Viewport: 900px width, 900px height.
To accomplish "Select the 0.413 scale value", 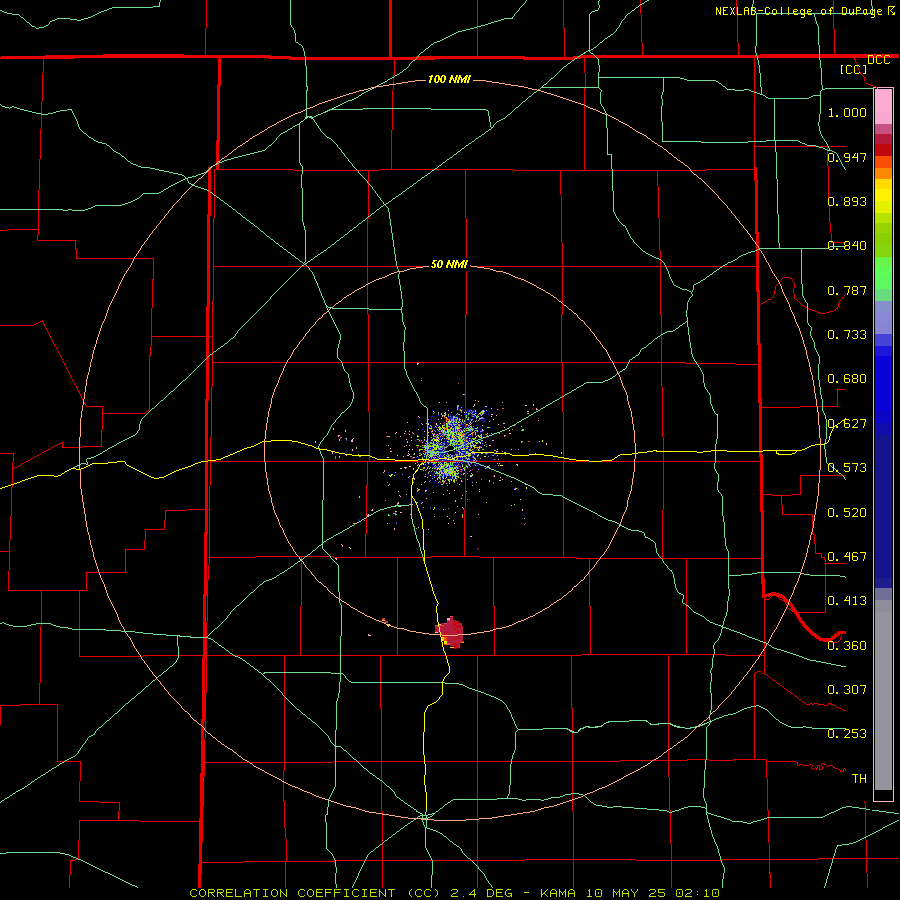I will click(x=847, y=600).
